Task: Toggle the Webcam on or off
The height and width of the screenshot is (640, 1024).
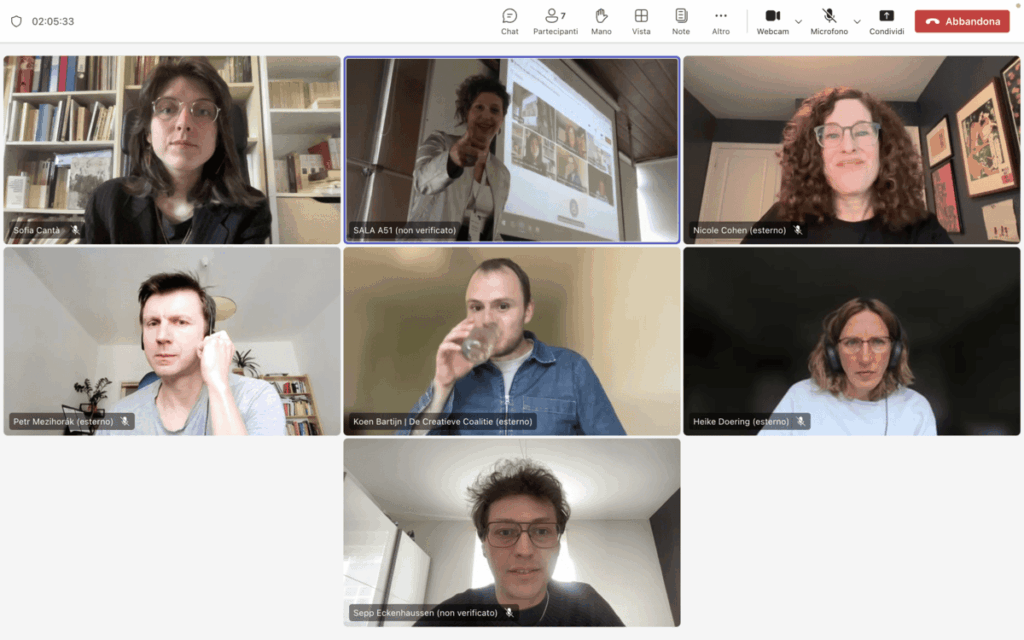Action: 773,22
